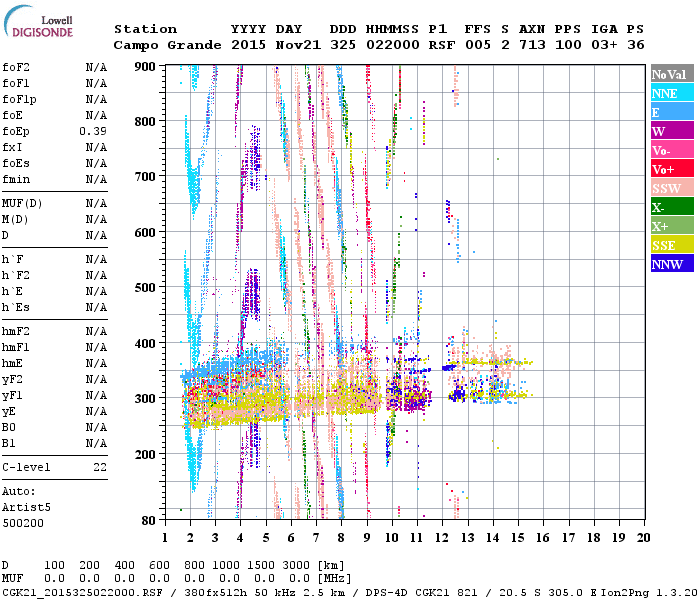This screenshot has height=600, width=700.
Task: Click the RSF program value
Action: click(x=442, y=45)
